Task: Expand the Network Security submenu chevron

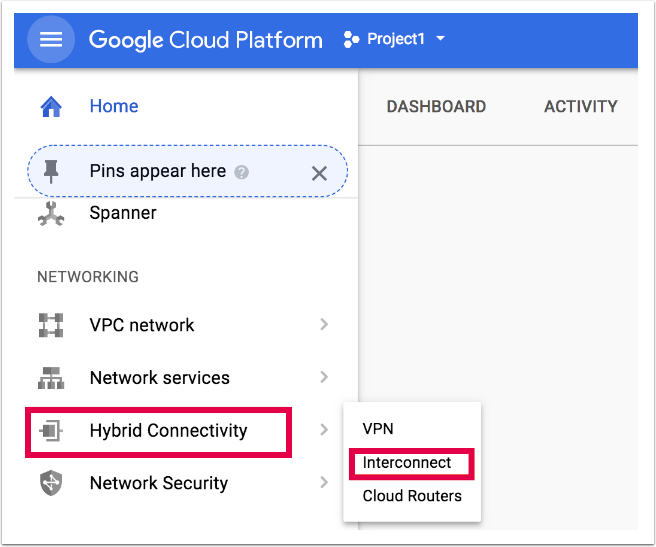Action: 323,483
